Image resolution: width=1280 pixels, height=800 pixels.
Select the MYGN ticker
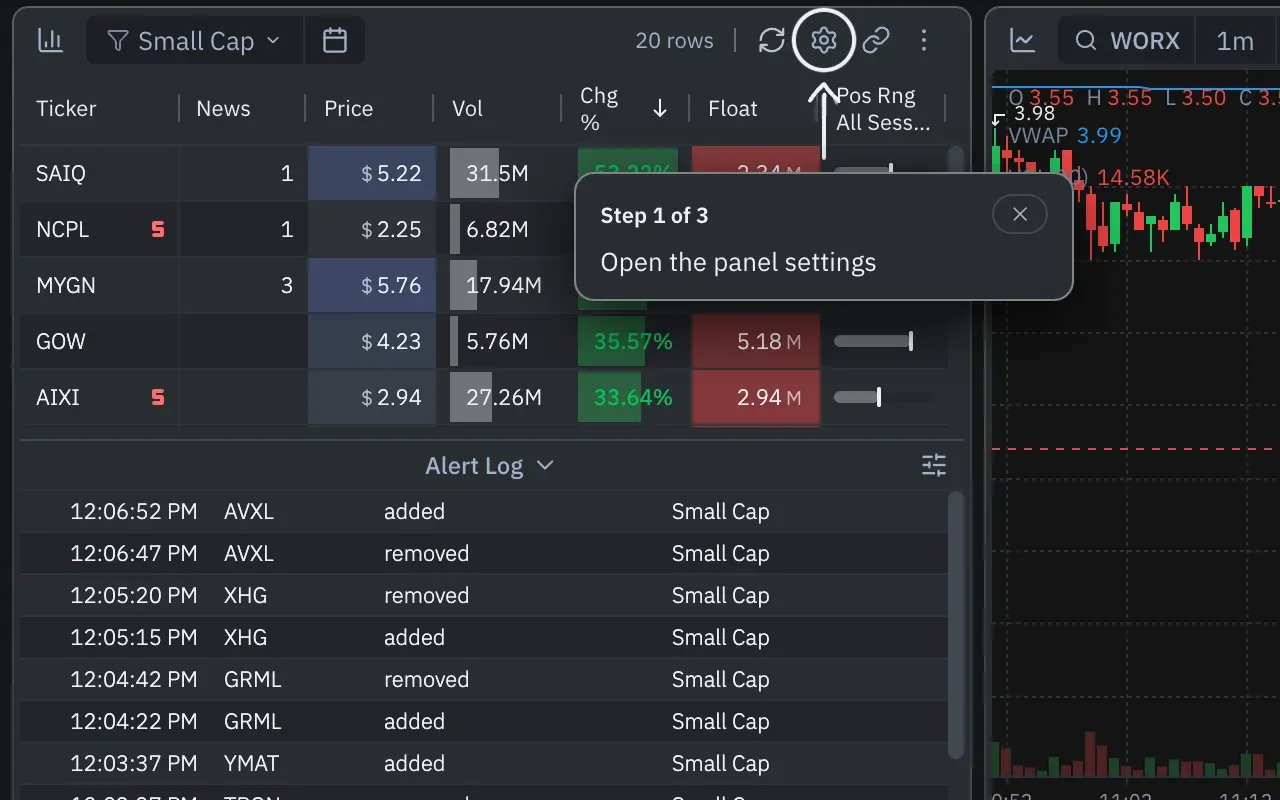[66, 285]
